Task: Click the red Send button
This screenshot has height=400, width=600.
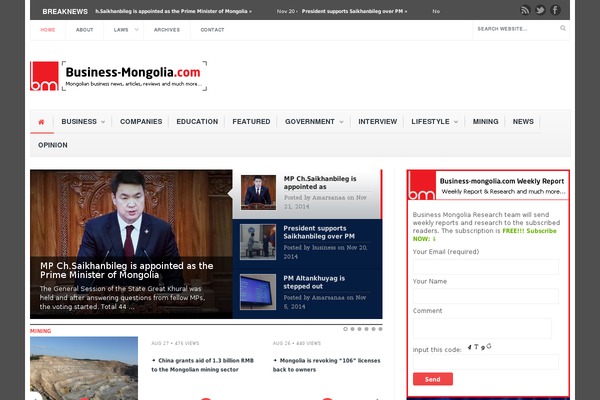Action: [x=433, y=379]
